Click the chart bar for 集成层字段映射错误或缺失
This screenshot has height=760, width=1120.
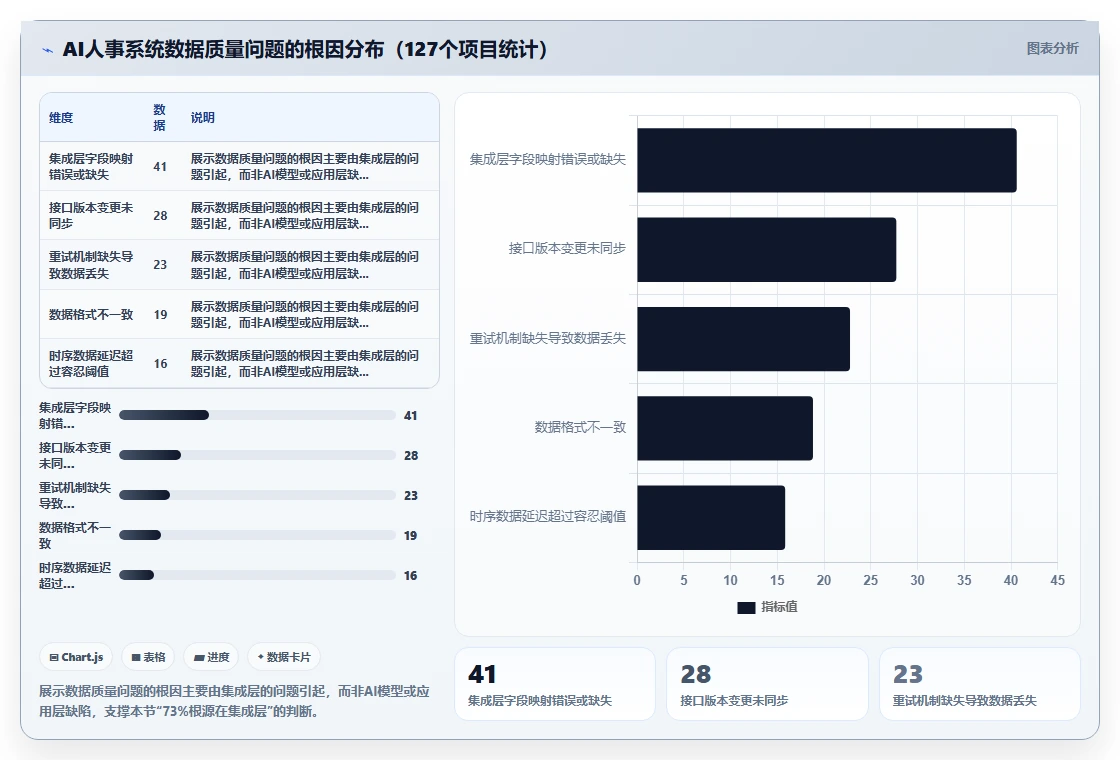click(826, 161)
